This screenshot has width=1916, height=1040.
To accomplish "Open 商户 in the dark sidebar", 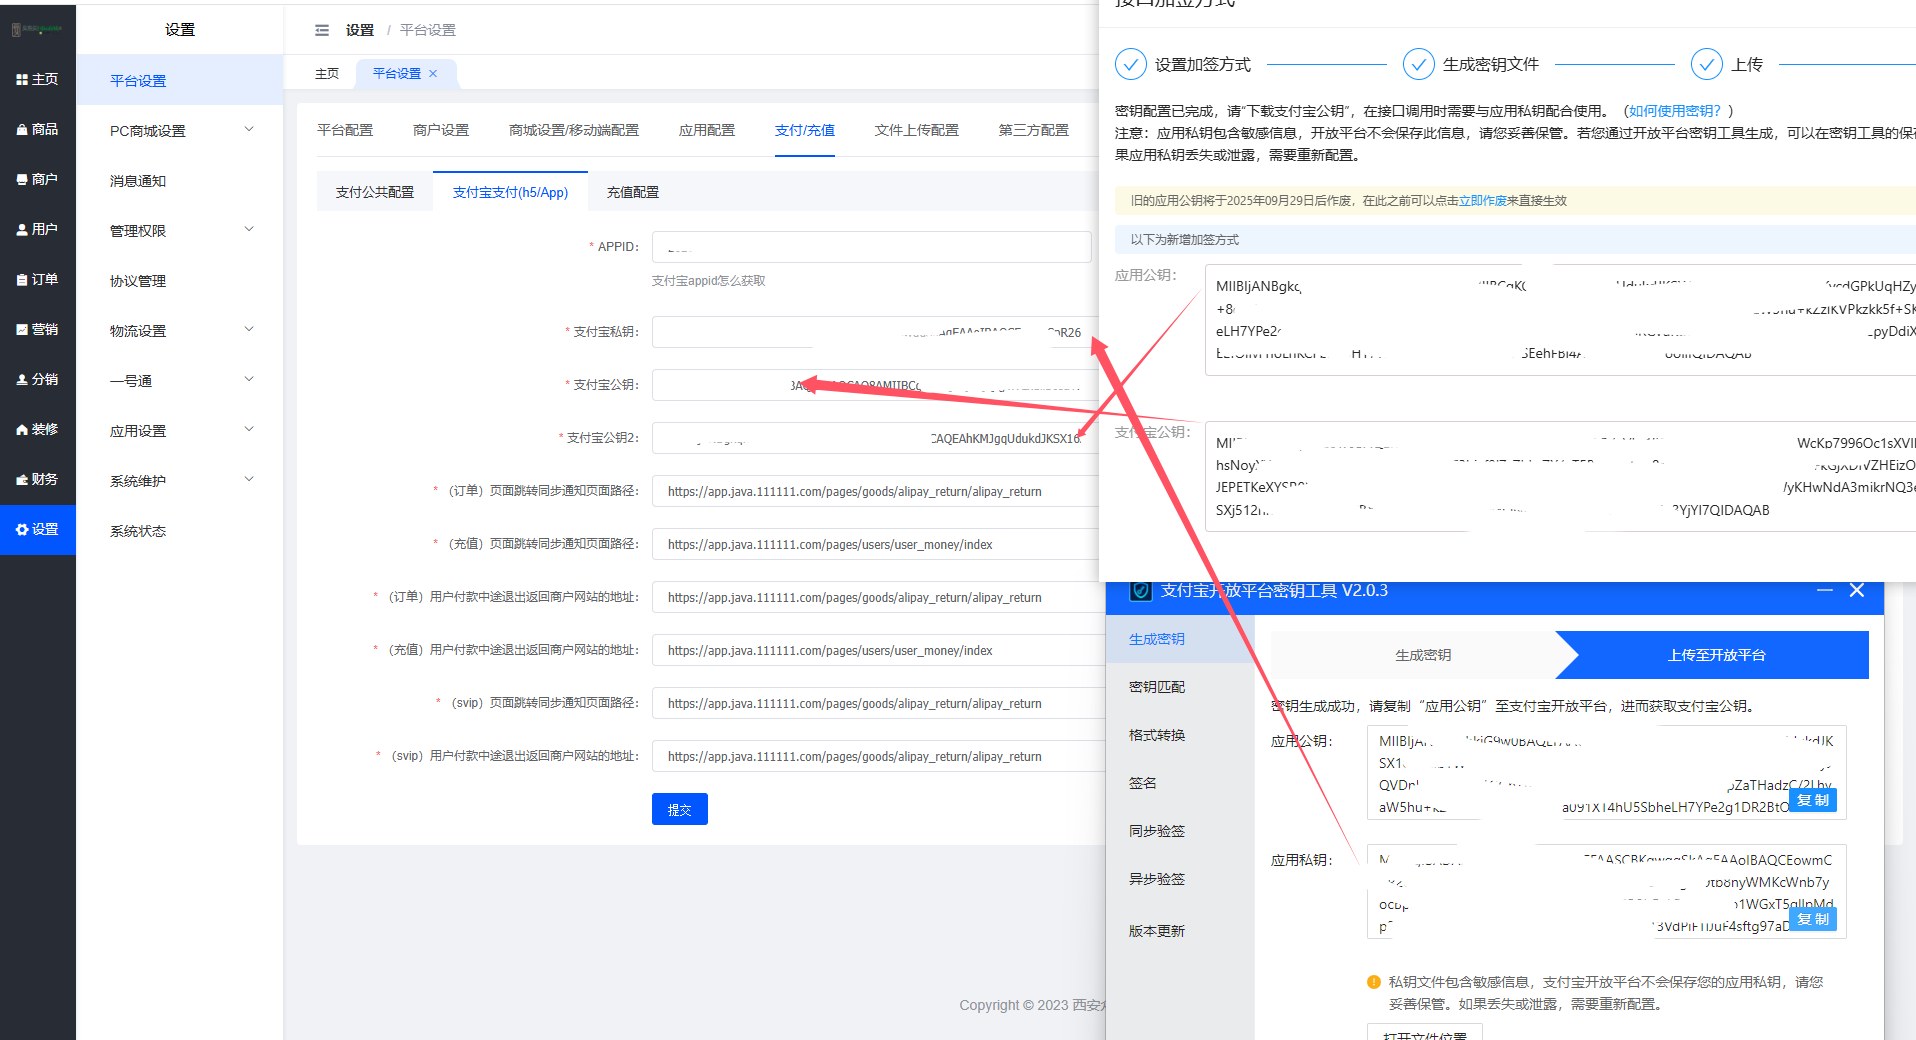I will (x=38, y=179).
